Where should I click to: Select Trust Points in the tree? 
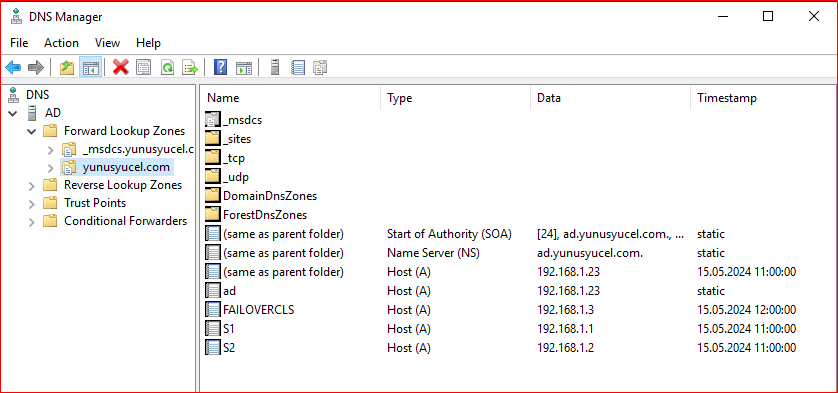click(95, 203)
